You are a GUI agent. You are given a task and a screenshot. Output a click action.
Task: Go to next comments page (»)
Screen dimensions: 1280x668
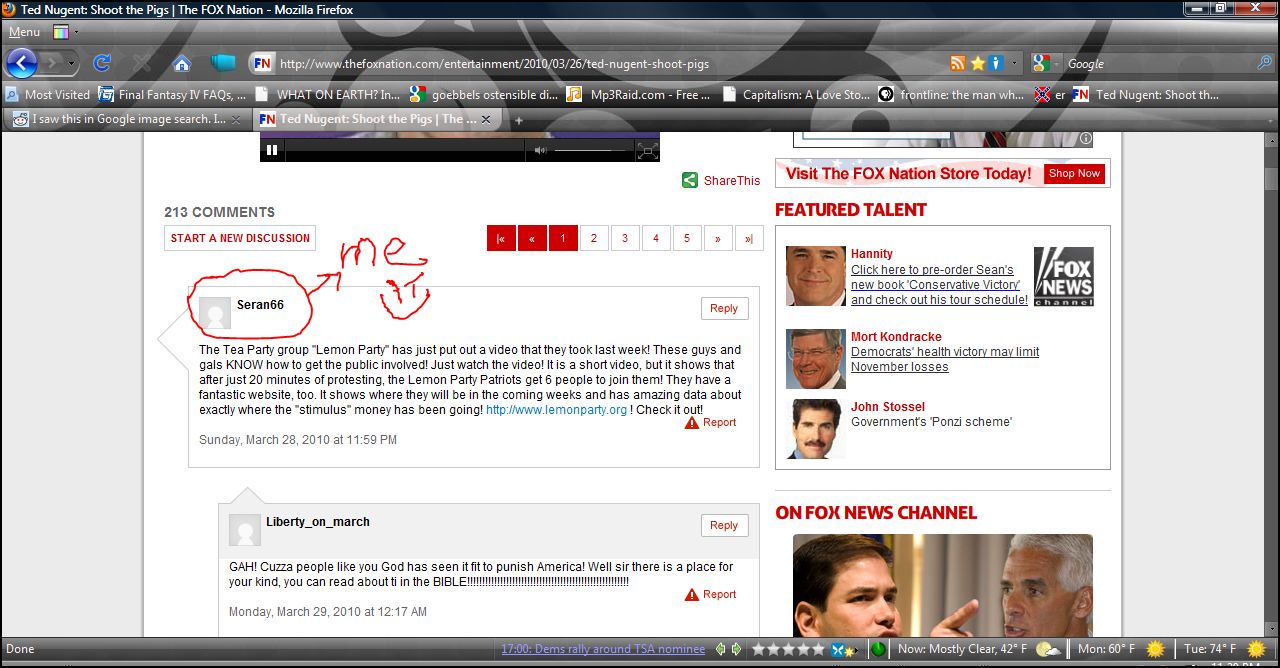717,238
